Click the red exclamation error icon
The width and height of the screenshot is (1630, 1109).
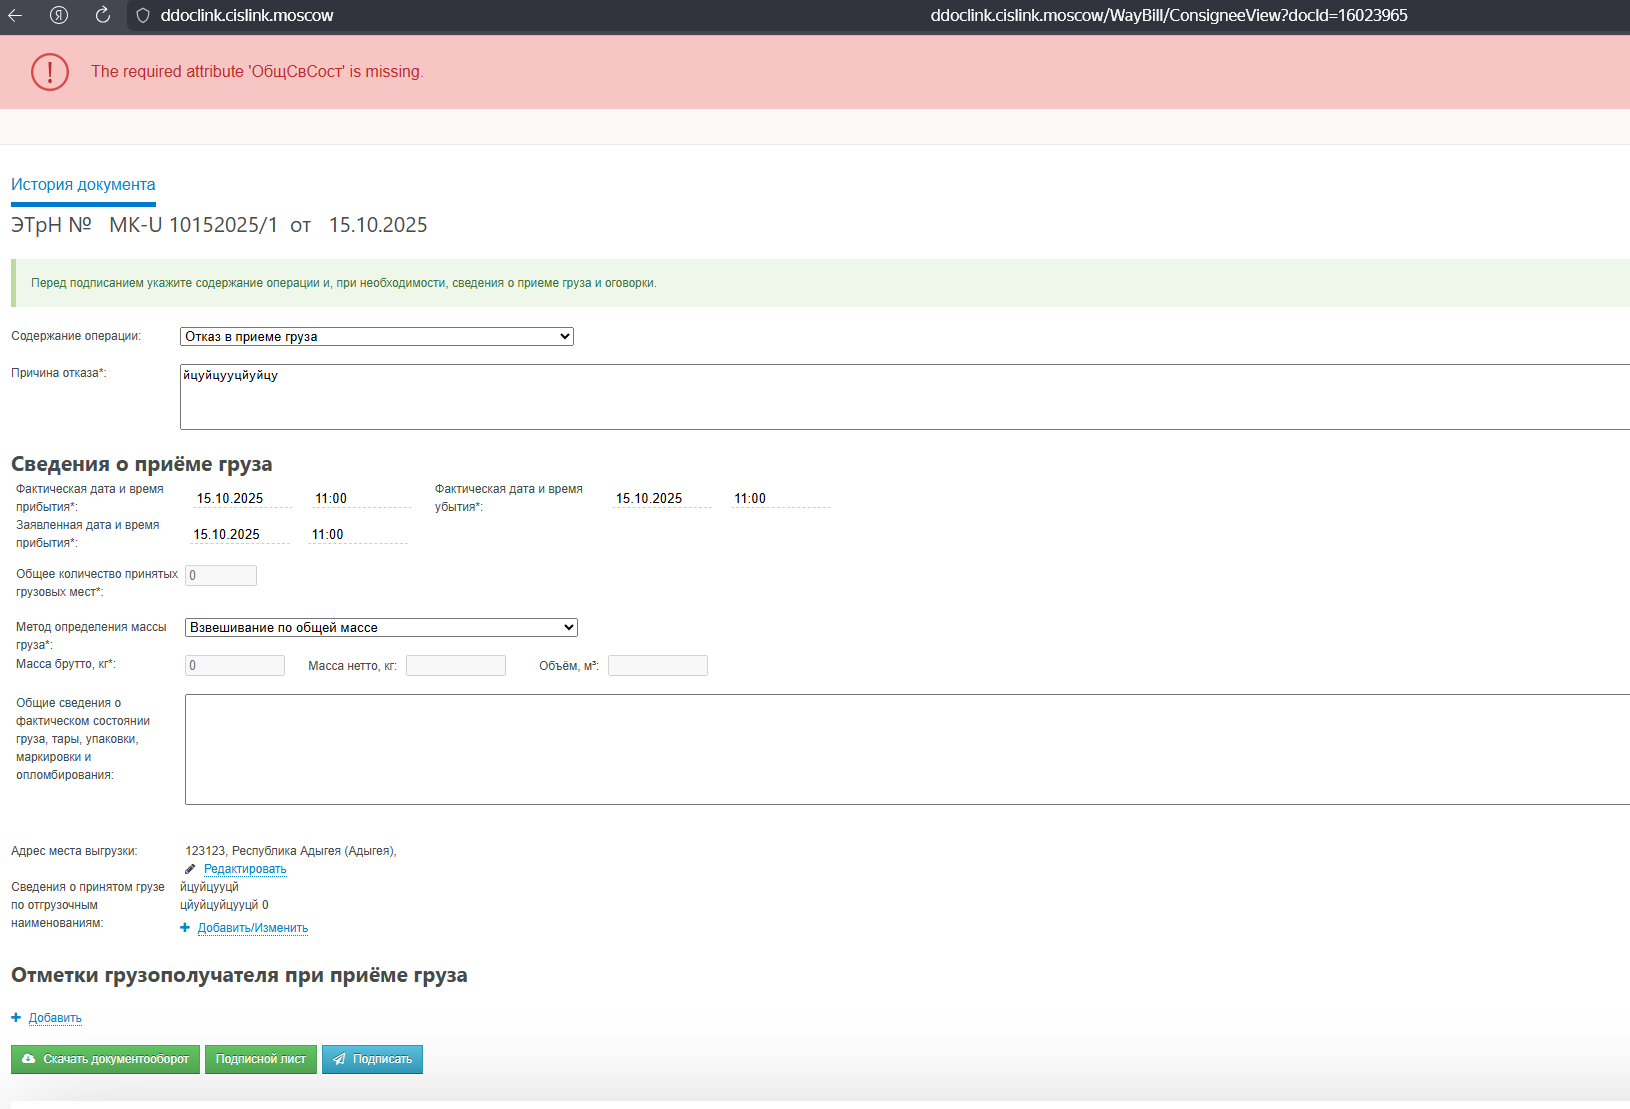[50, 72]
